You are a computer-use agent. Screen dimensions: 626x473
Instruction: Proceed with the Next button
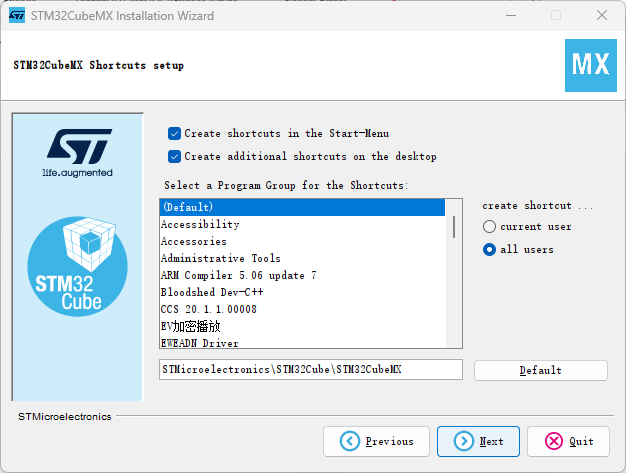pyautogui.click(x=478, y=441)
